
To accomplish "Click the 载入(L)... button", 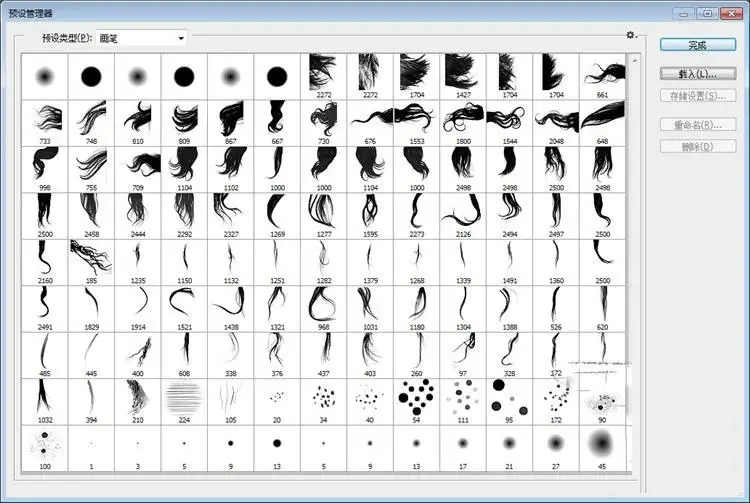I will pyautogui.click(x=697, y=74).
